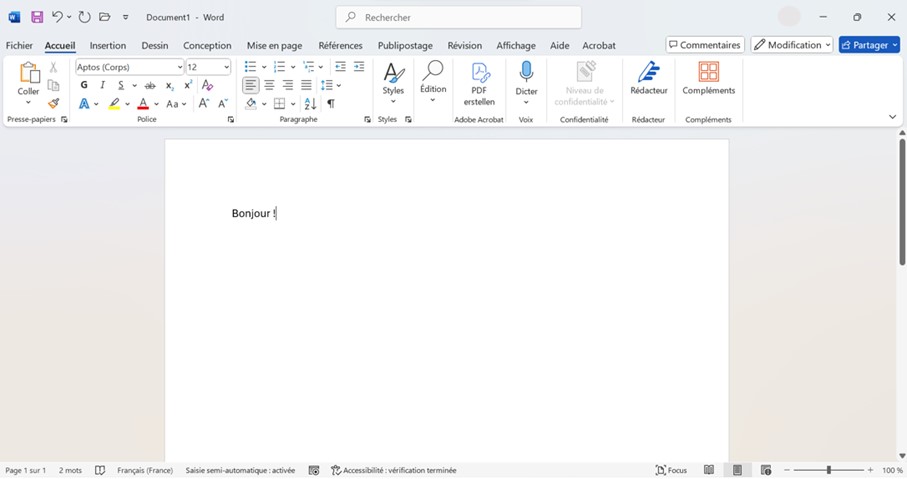The height and width of the screenshot is (479, 907).
Task: Click the sort A-Z icon
Action: click(x=310, y=104)
